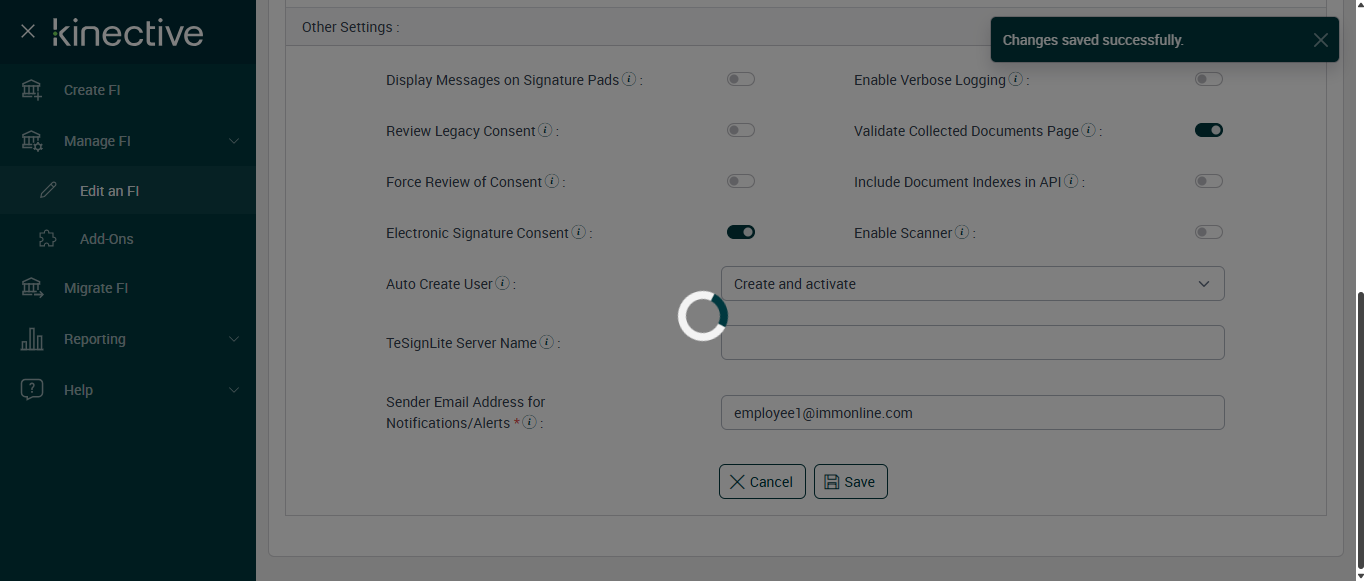Click info icon next to Enable Verbose Logging
This screenshot has height=581, width=1366.
click(1015, 79)
